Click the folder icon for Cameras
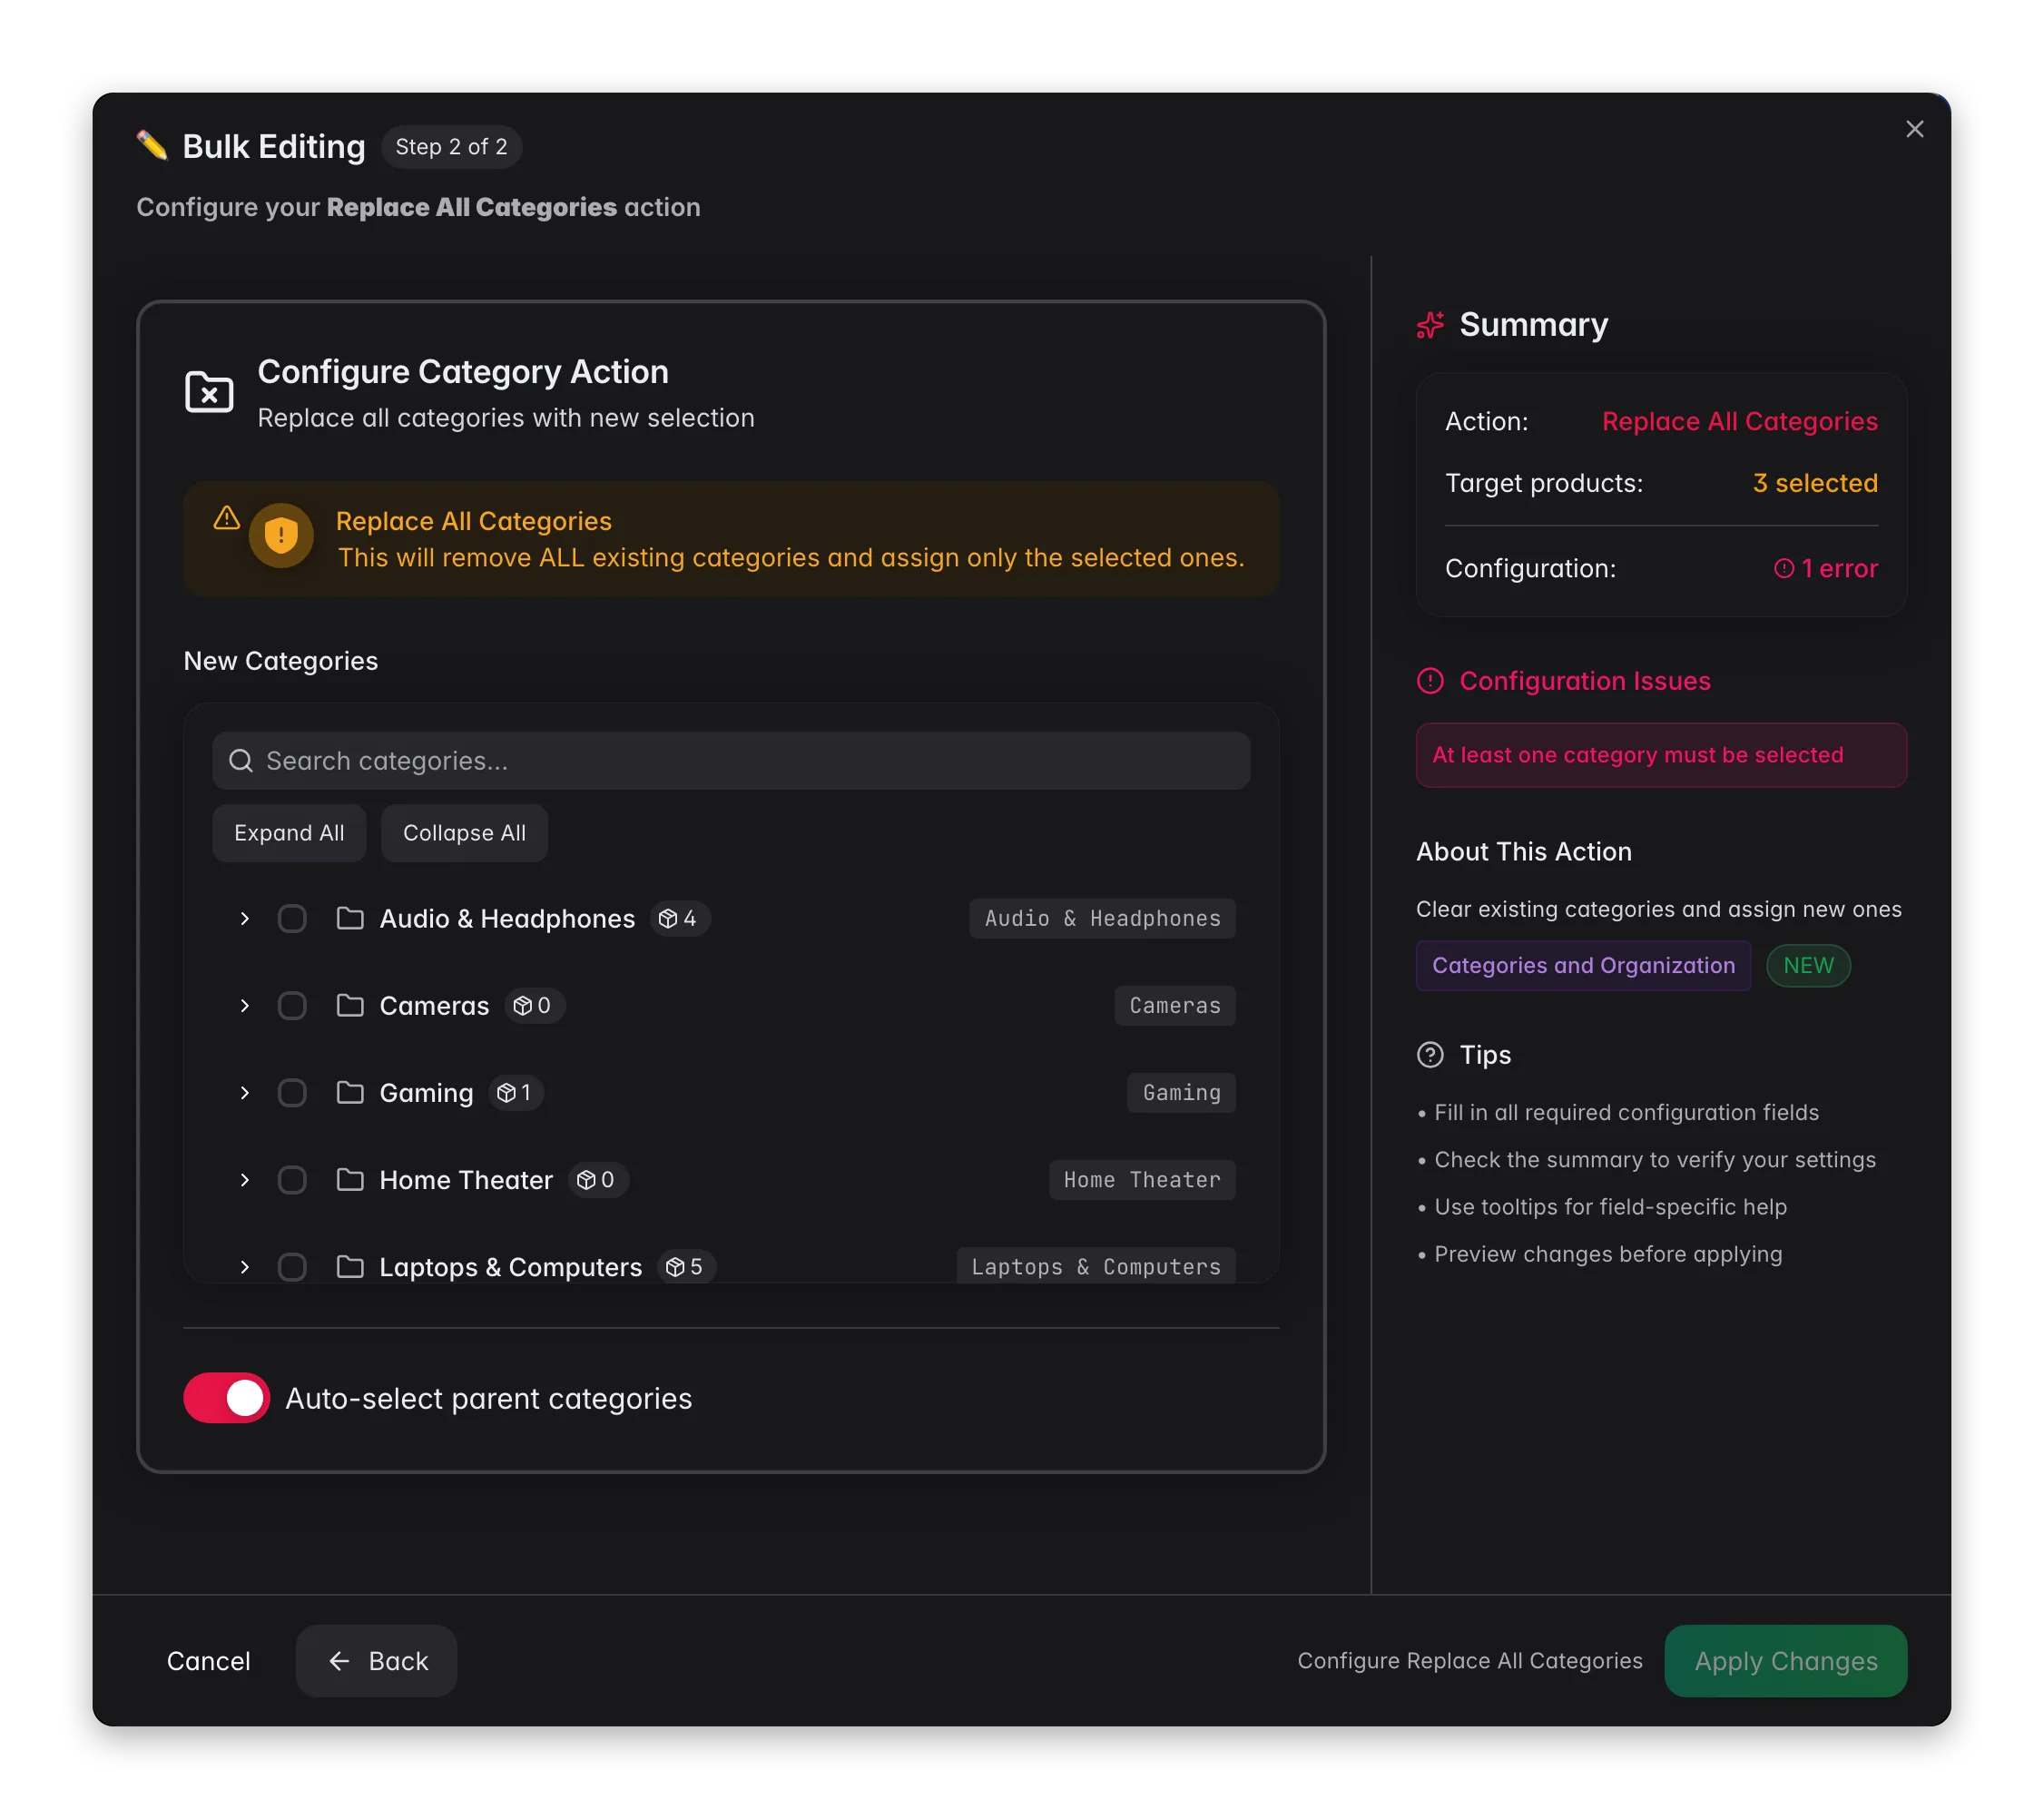 (350, 1005)
